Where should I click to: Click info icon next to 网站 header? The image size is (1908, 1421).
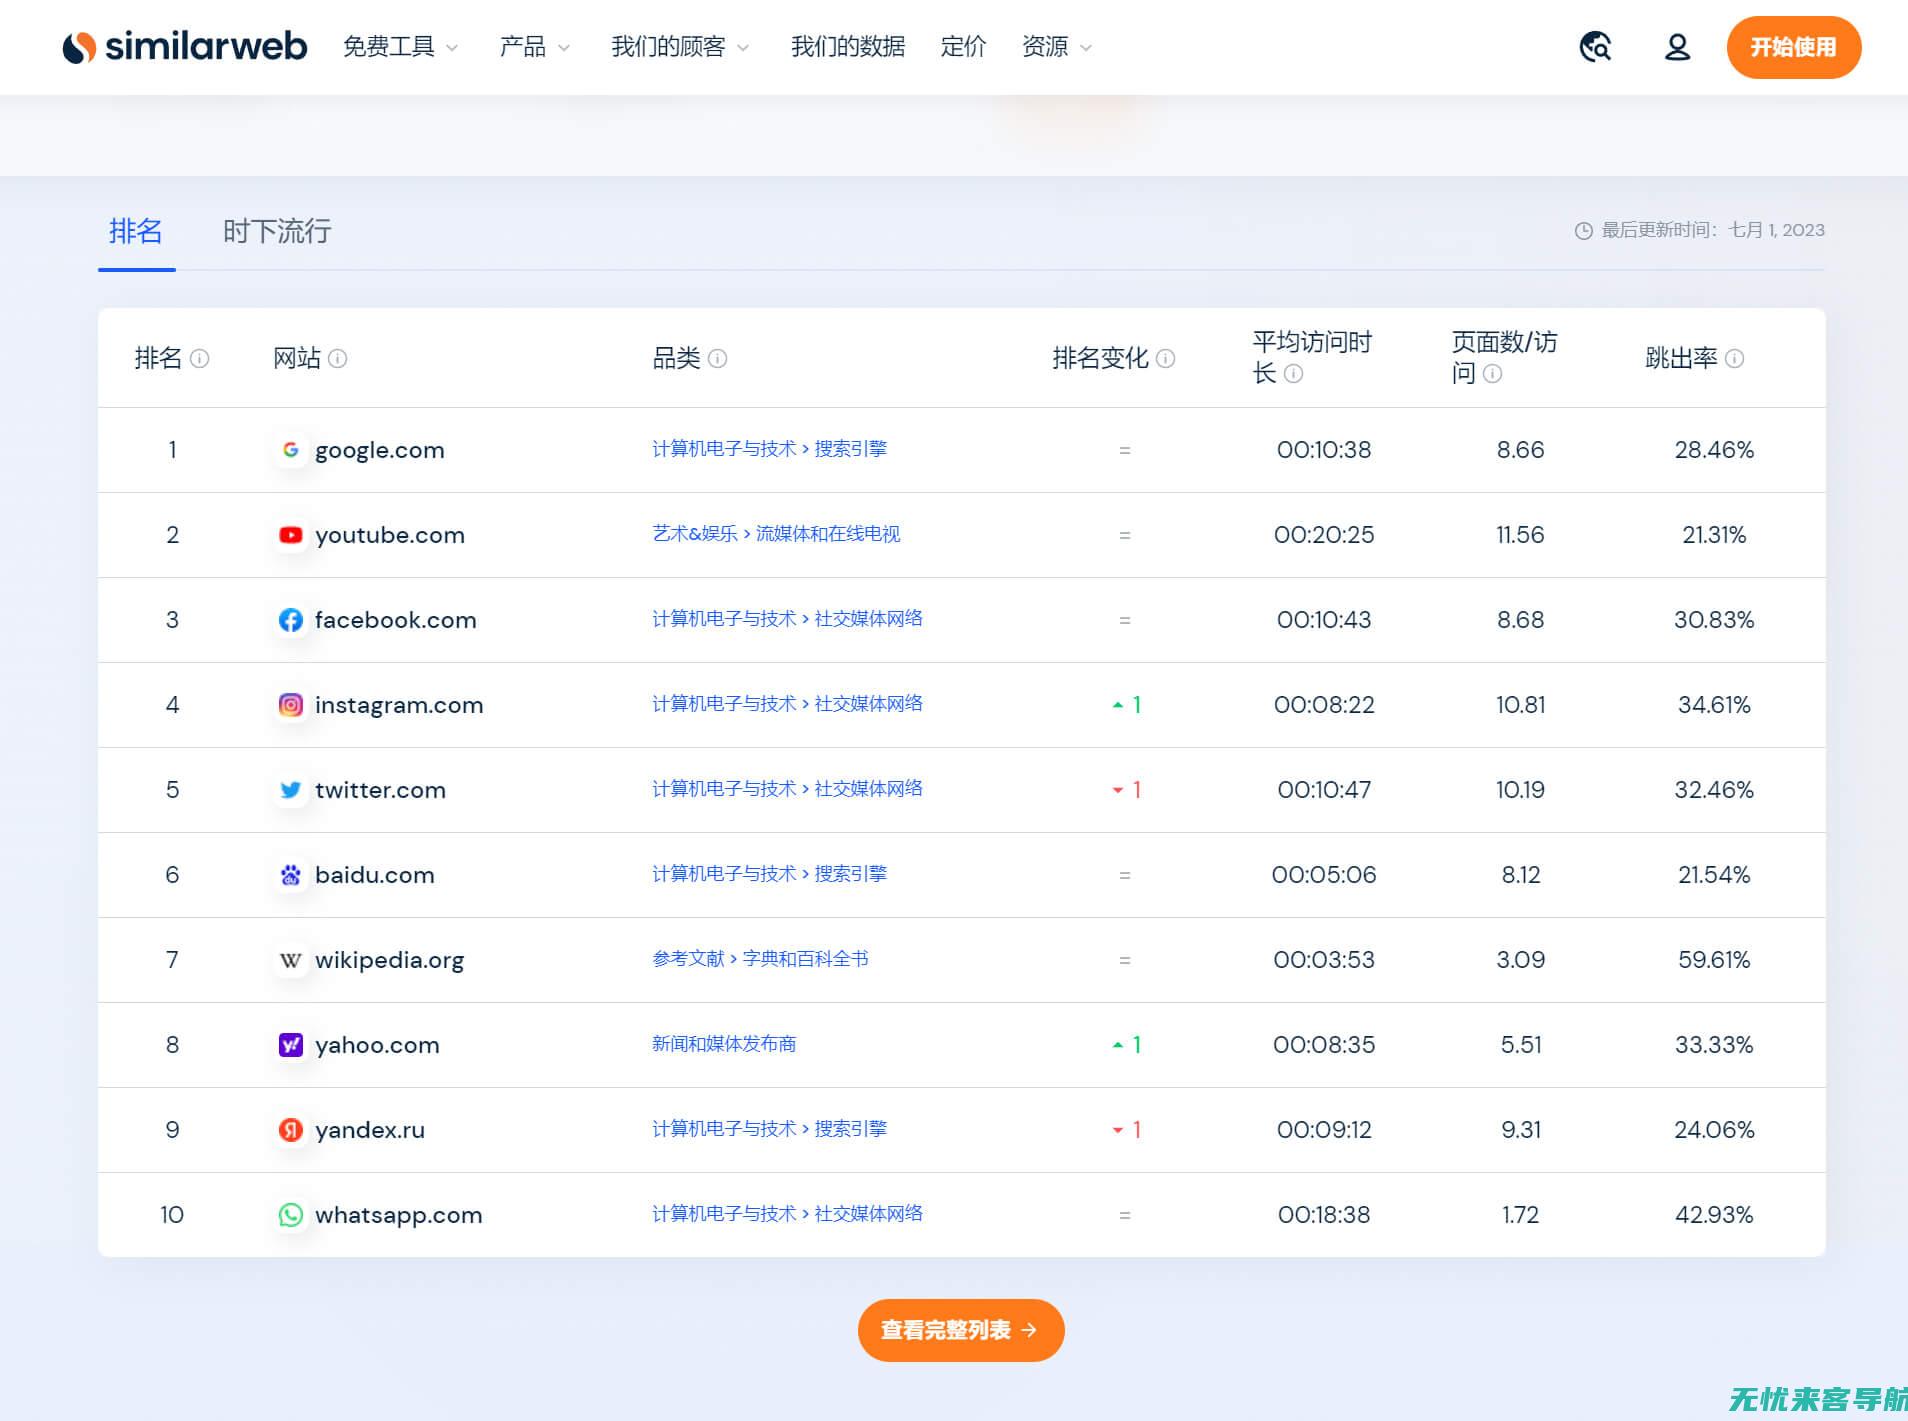point(338,358)
